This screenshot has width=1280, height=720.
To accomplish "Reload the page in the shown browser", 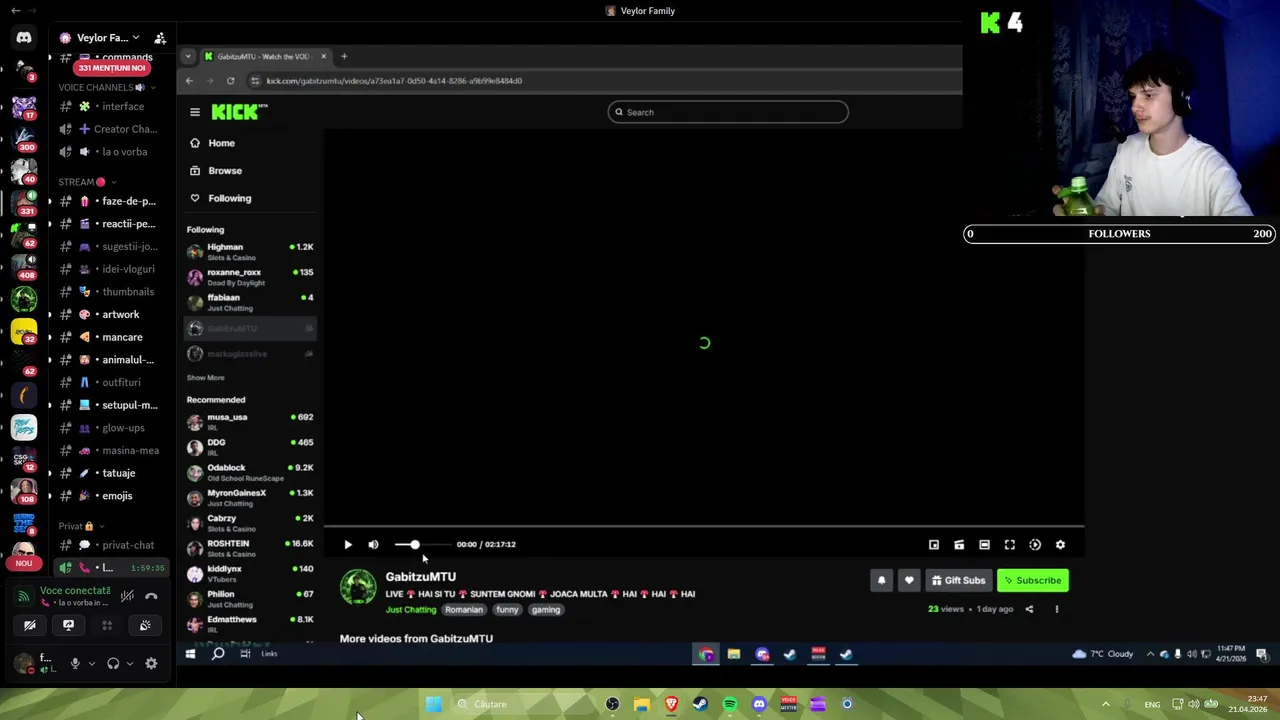I will pyautogui.click(x=231, y=81).
